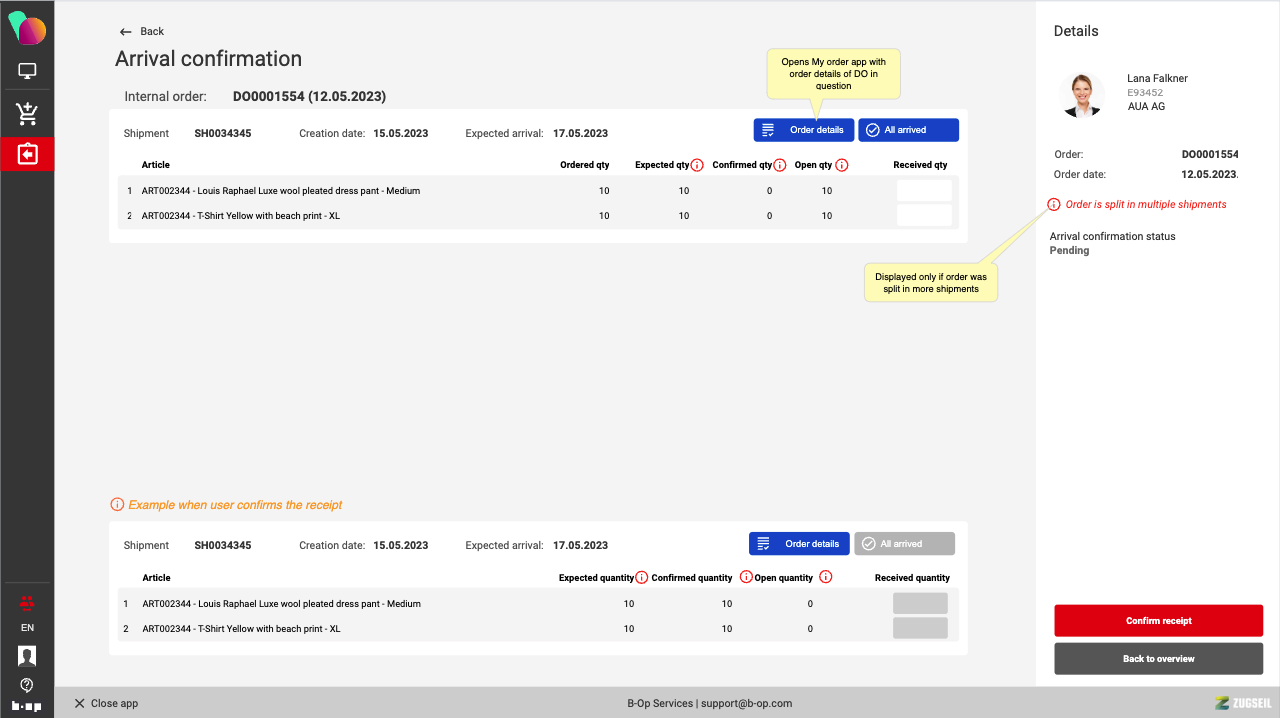Click info icon next to Confirmed qty

point(780,165)
